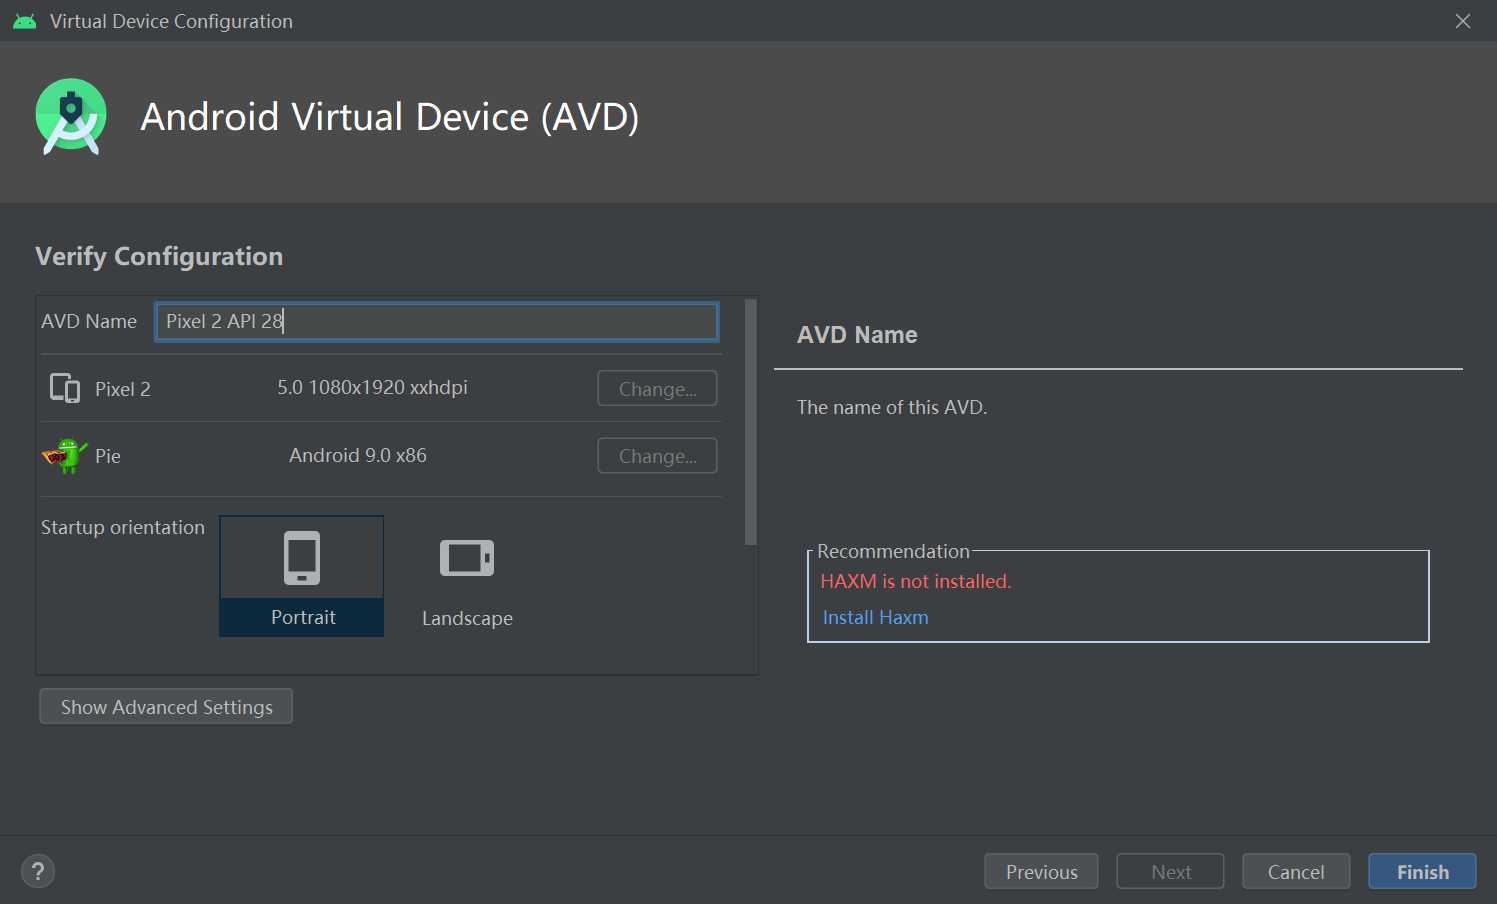Select Portrait startup orientation
1497x904 pixels.
tap(302, 576)
